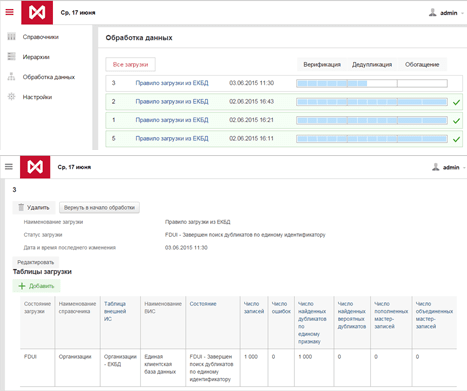Click the Добавить button
This screenshot has height=391, width=467.
point(36,286)
